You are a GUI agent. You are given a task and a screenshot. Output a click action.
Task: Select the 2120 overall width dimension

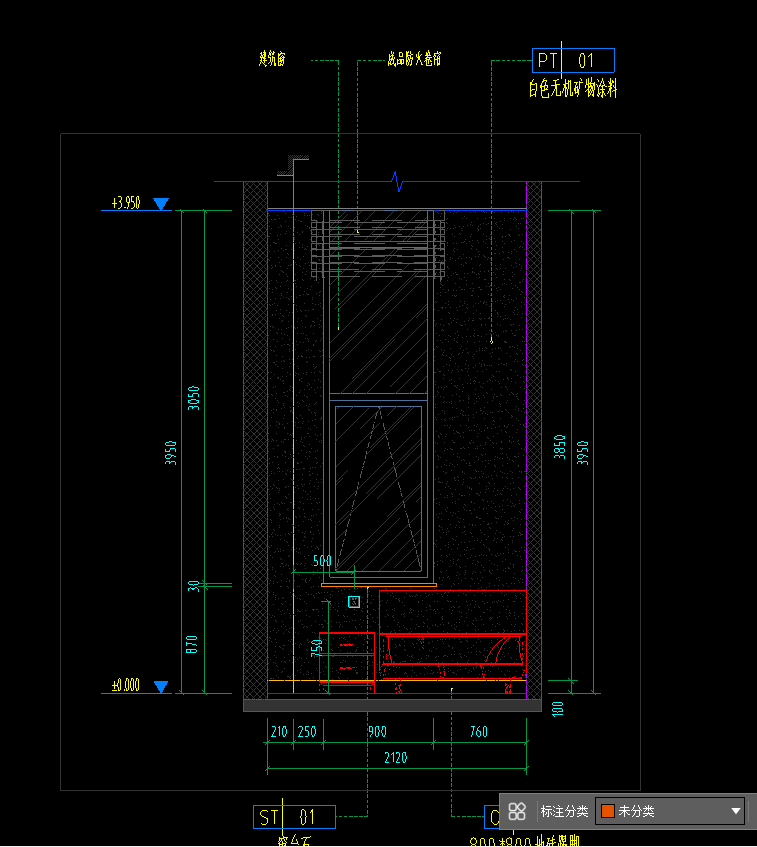(396, 758)
